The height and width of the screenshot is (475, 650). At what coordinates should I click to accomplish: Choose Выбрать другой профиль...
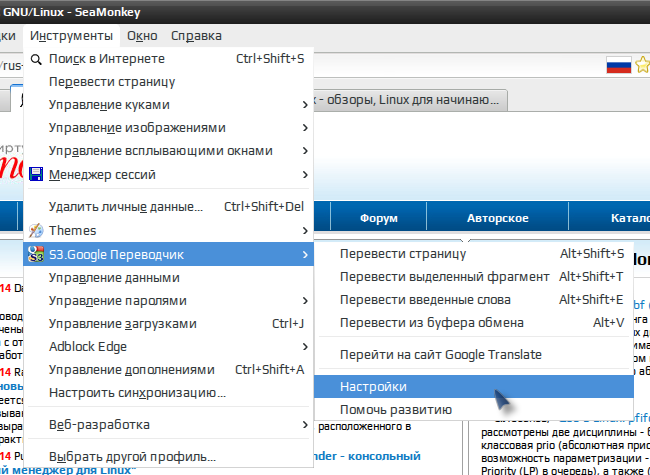168,457
